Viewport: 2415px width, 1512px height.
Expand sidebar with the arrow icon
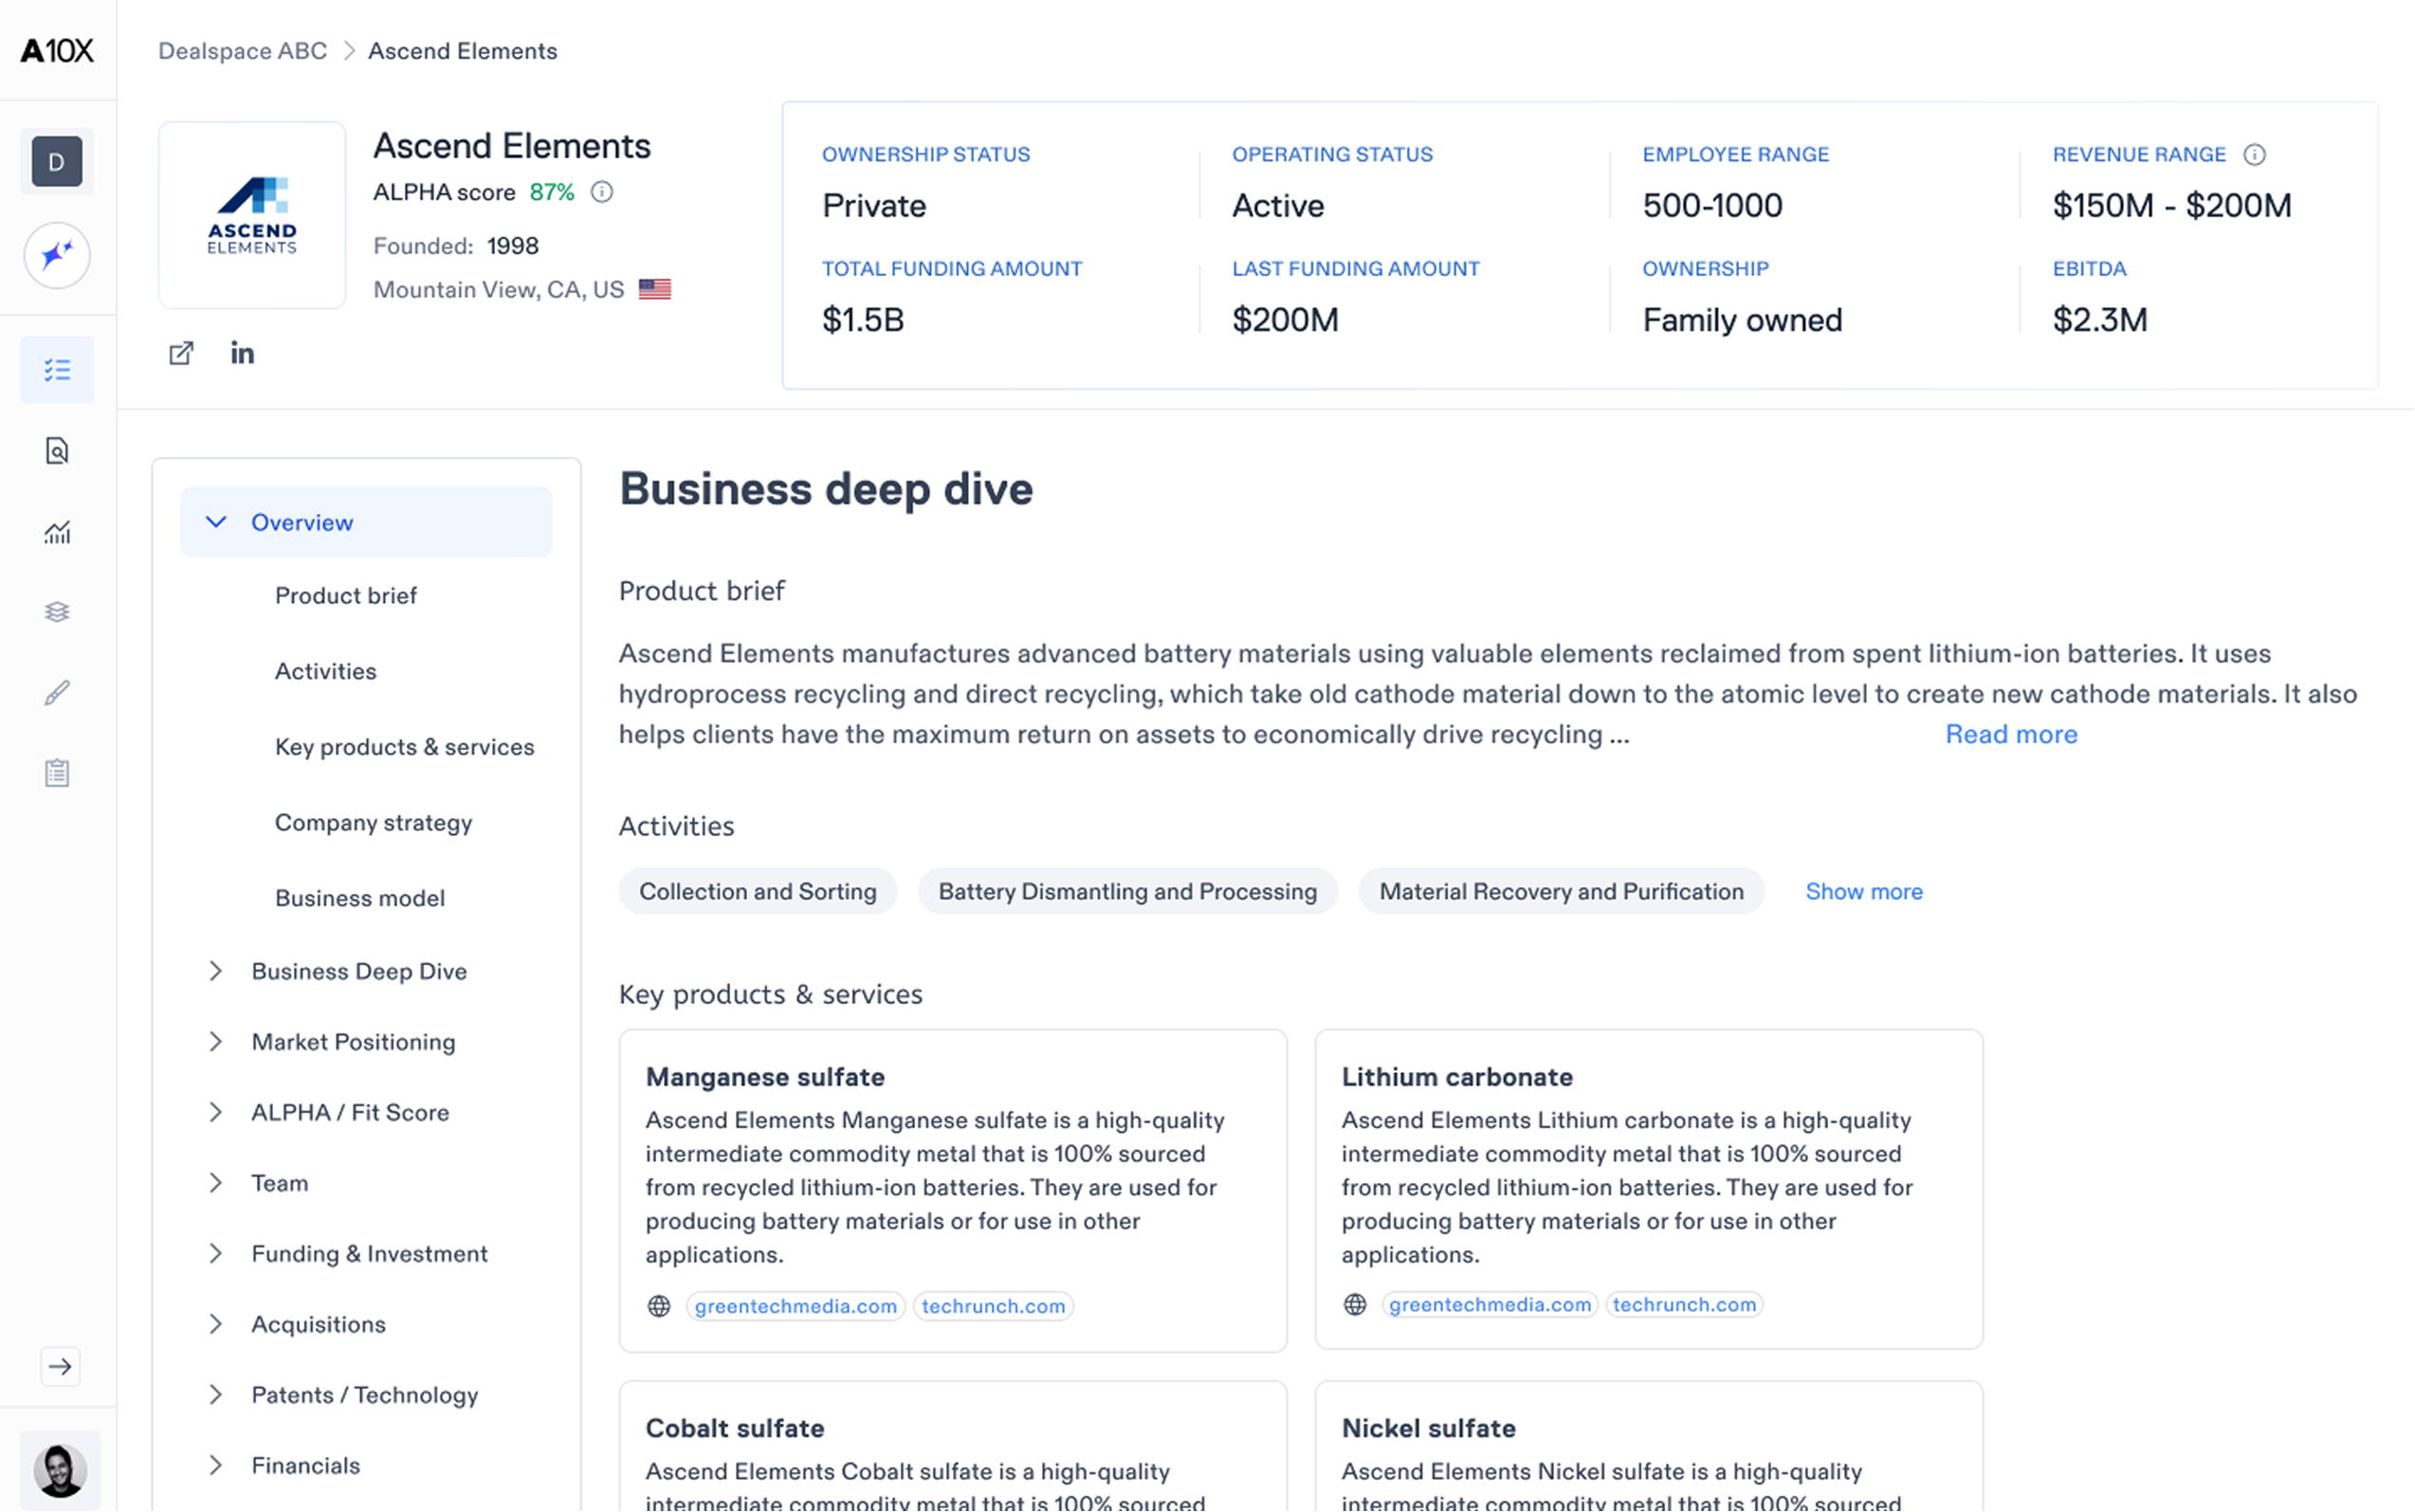(60, 1366)
